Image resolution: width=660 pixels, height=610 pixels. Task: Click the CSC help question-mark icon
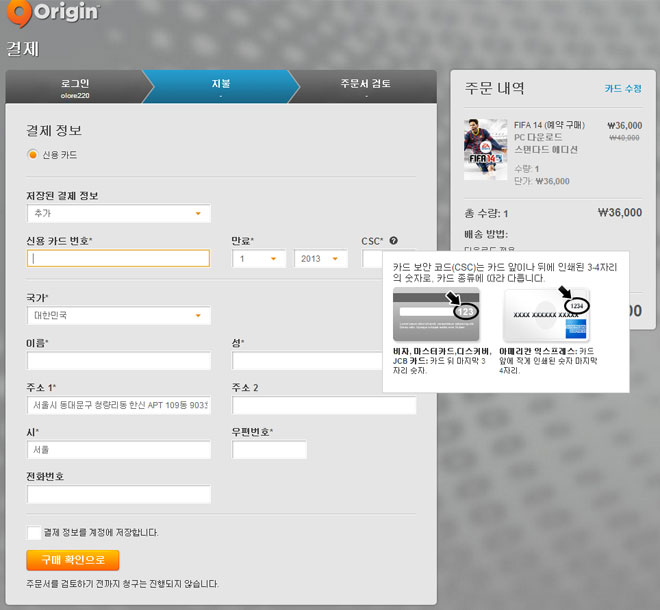tap(394, 240)
